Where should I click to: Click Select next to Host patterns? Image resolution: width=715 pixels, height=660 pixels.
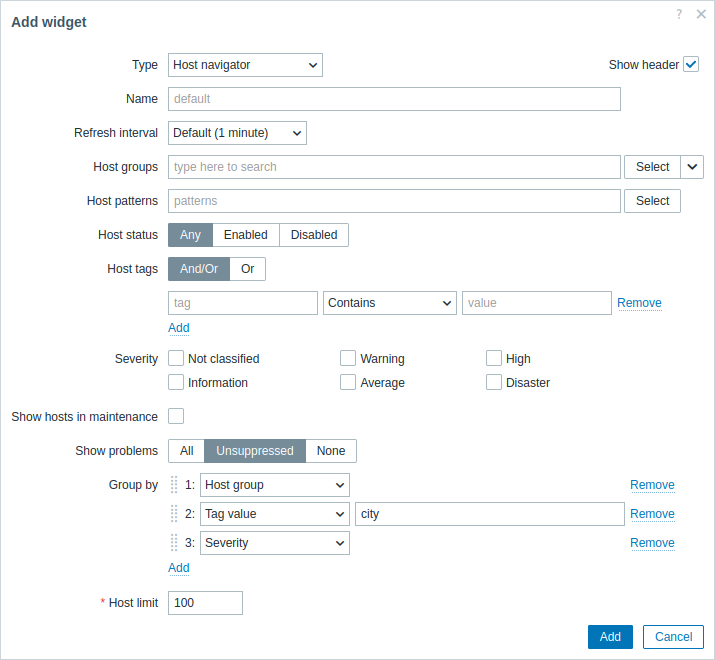point(652,201)
